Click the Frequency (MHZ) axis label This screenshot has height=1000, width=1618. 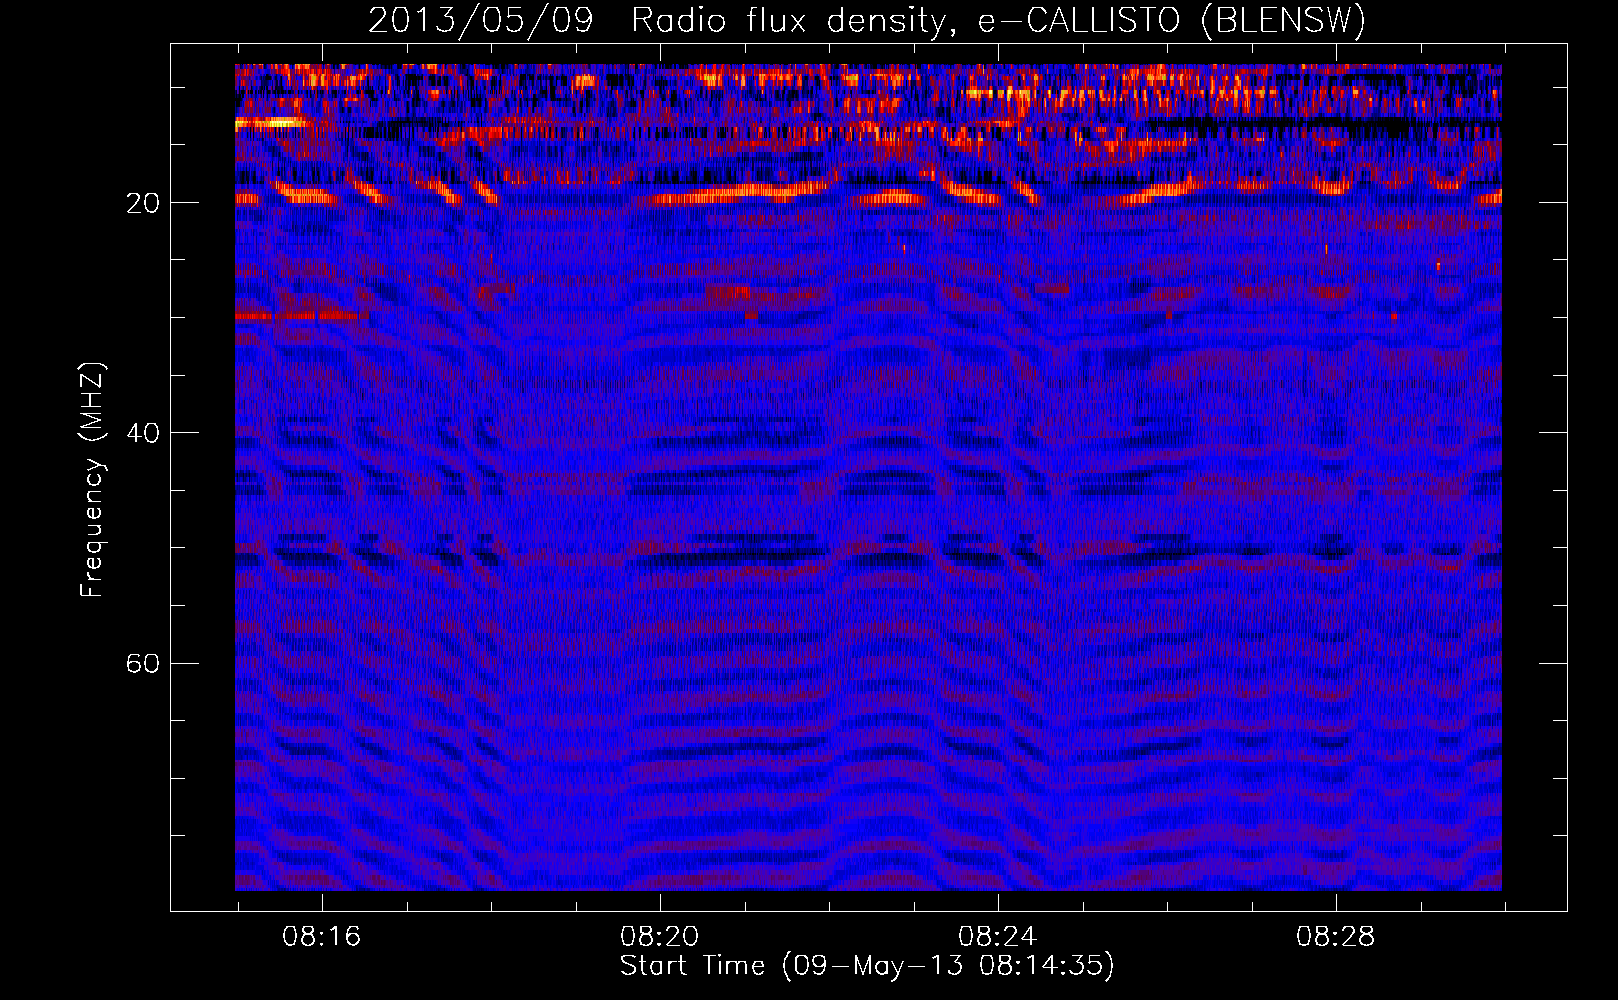click(92, 480)
